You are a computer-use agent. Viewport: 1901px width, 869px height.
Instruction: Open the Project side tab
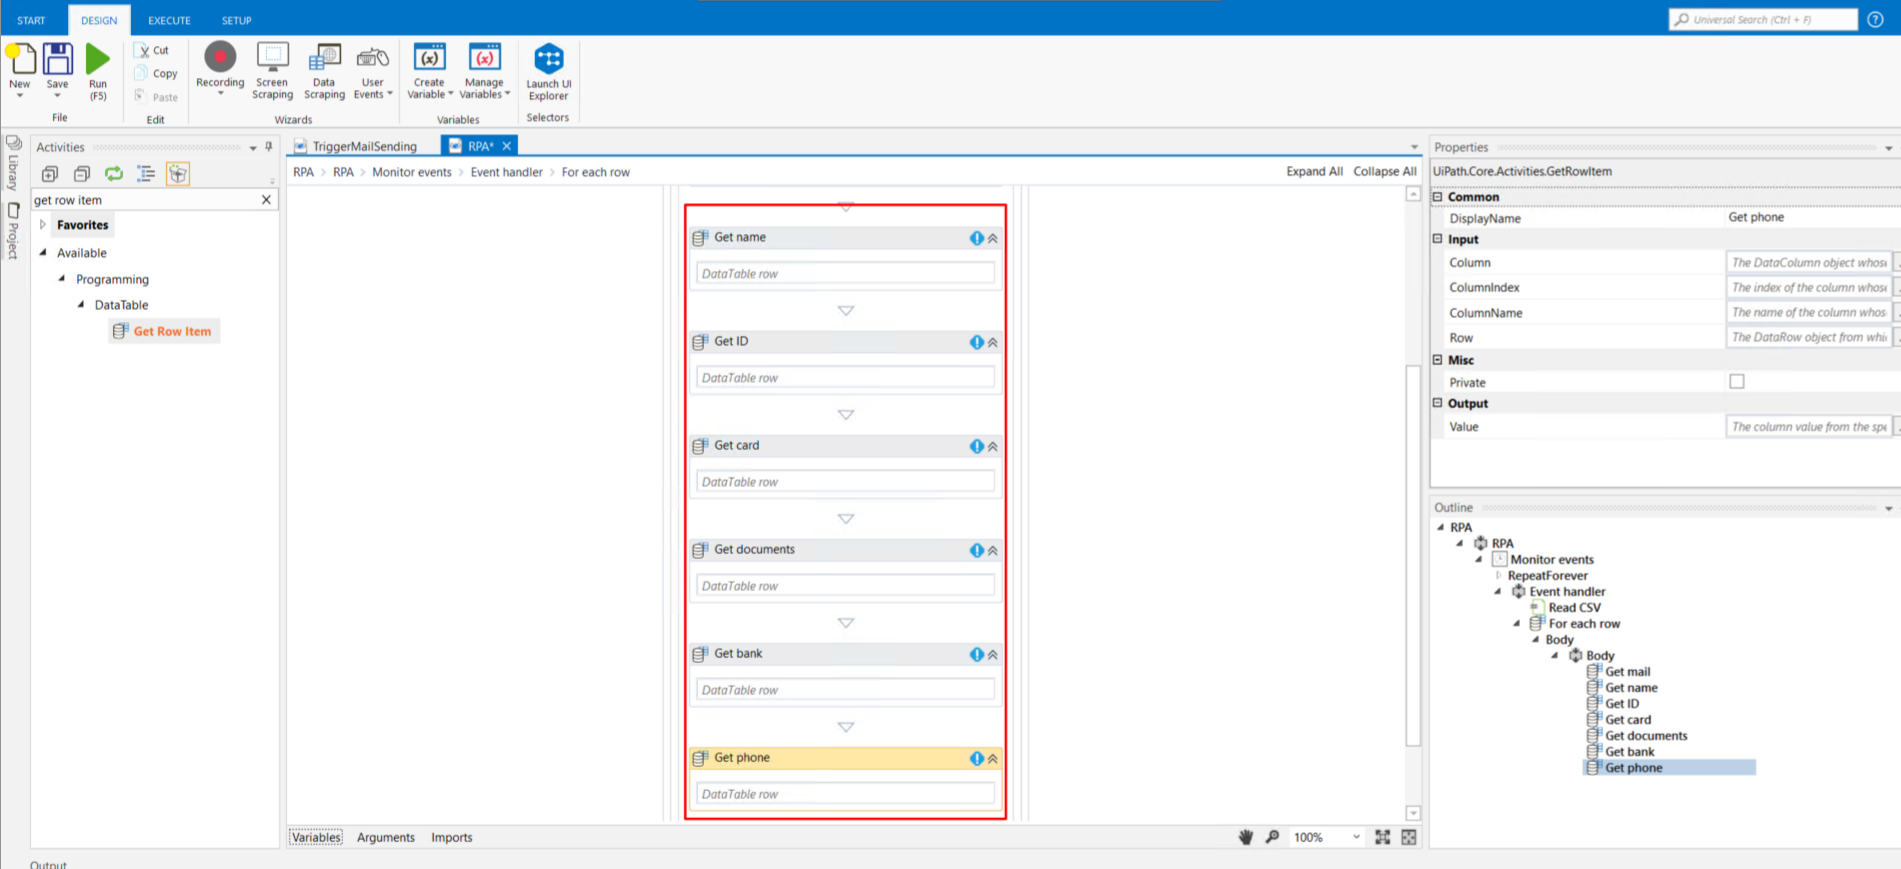(x=13, y=231)
